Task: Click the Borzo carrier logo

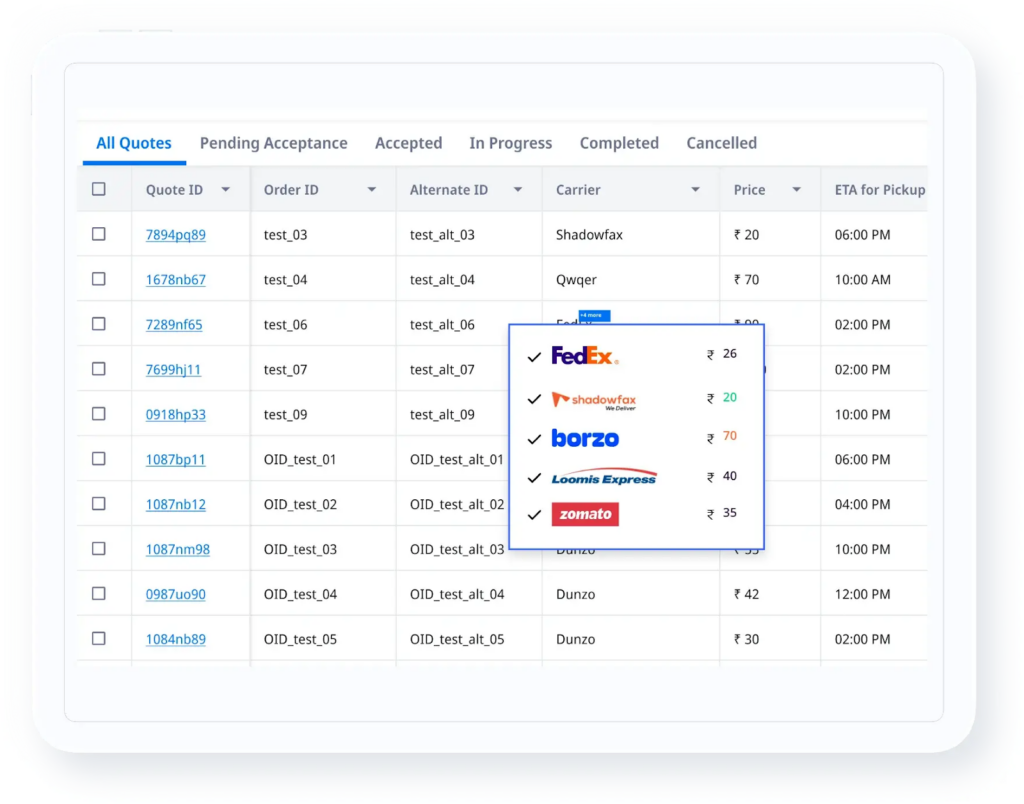Action: [x=585, y=437]
